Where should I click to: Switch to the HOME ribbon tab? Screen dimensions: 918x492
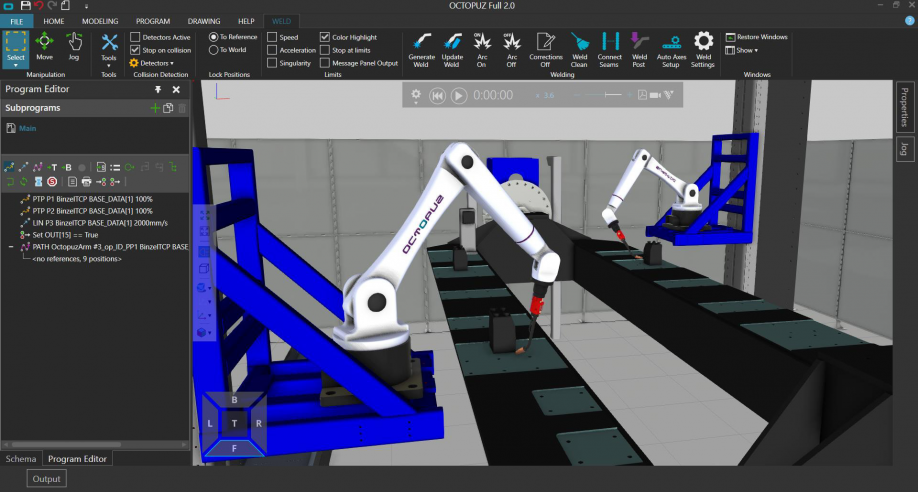click(54, 21)
